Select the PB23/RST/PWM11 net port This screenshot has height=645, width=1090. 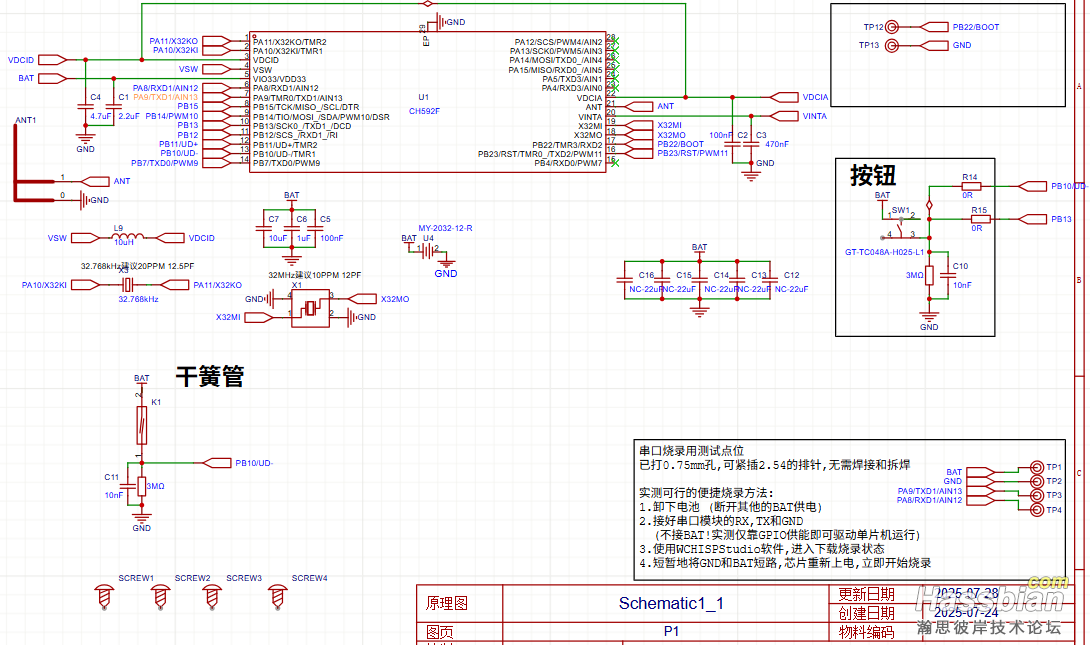pos(640,153)
